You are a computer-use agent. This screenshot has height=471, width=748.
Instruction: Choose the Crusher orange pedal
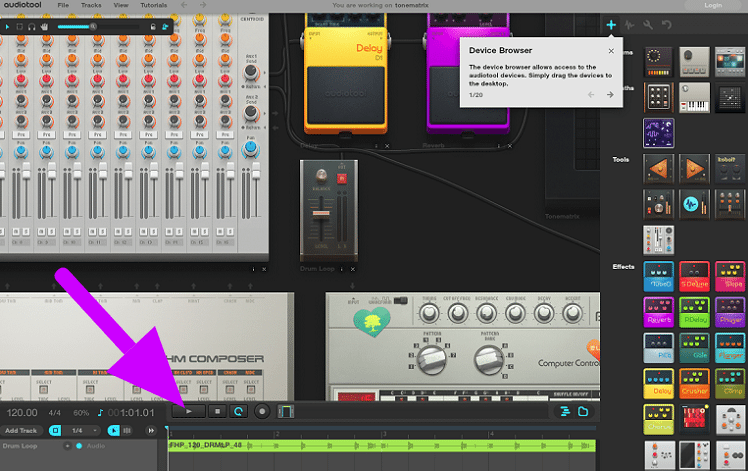click(x=694, y=384)
